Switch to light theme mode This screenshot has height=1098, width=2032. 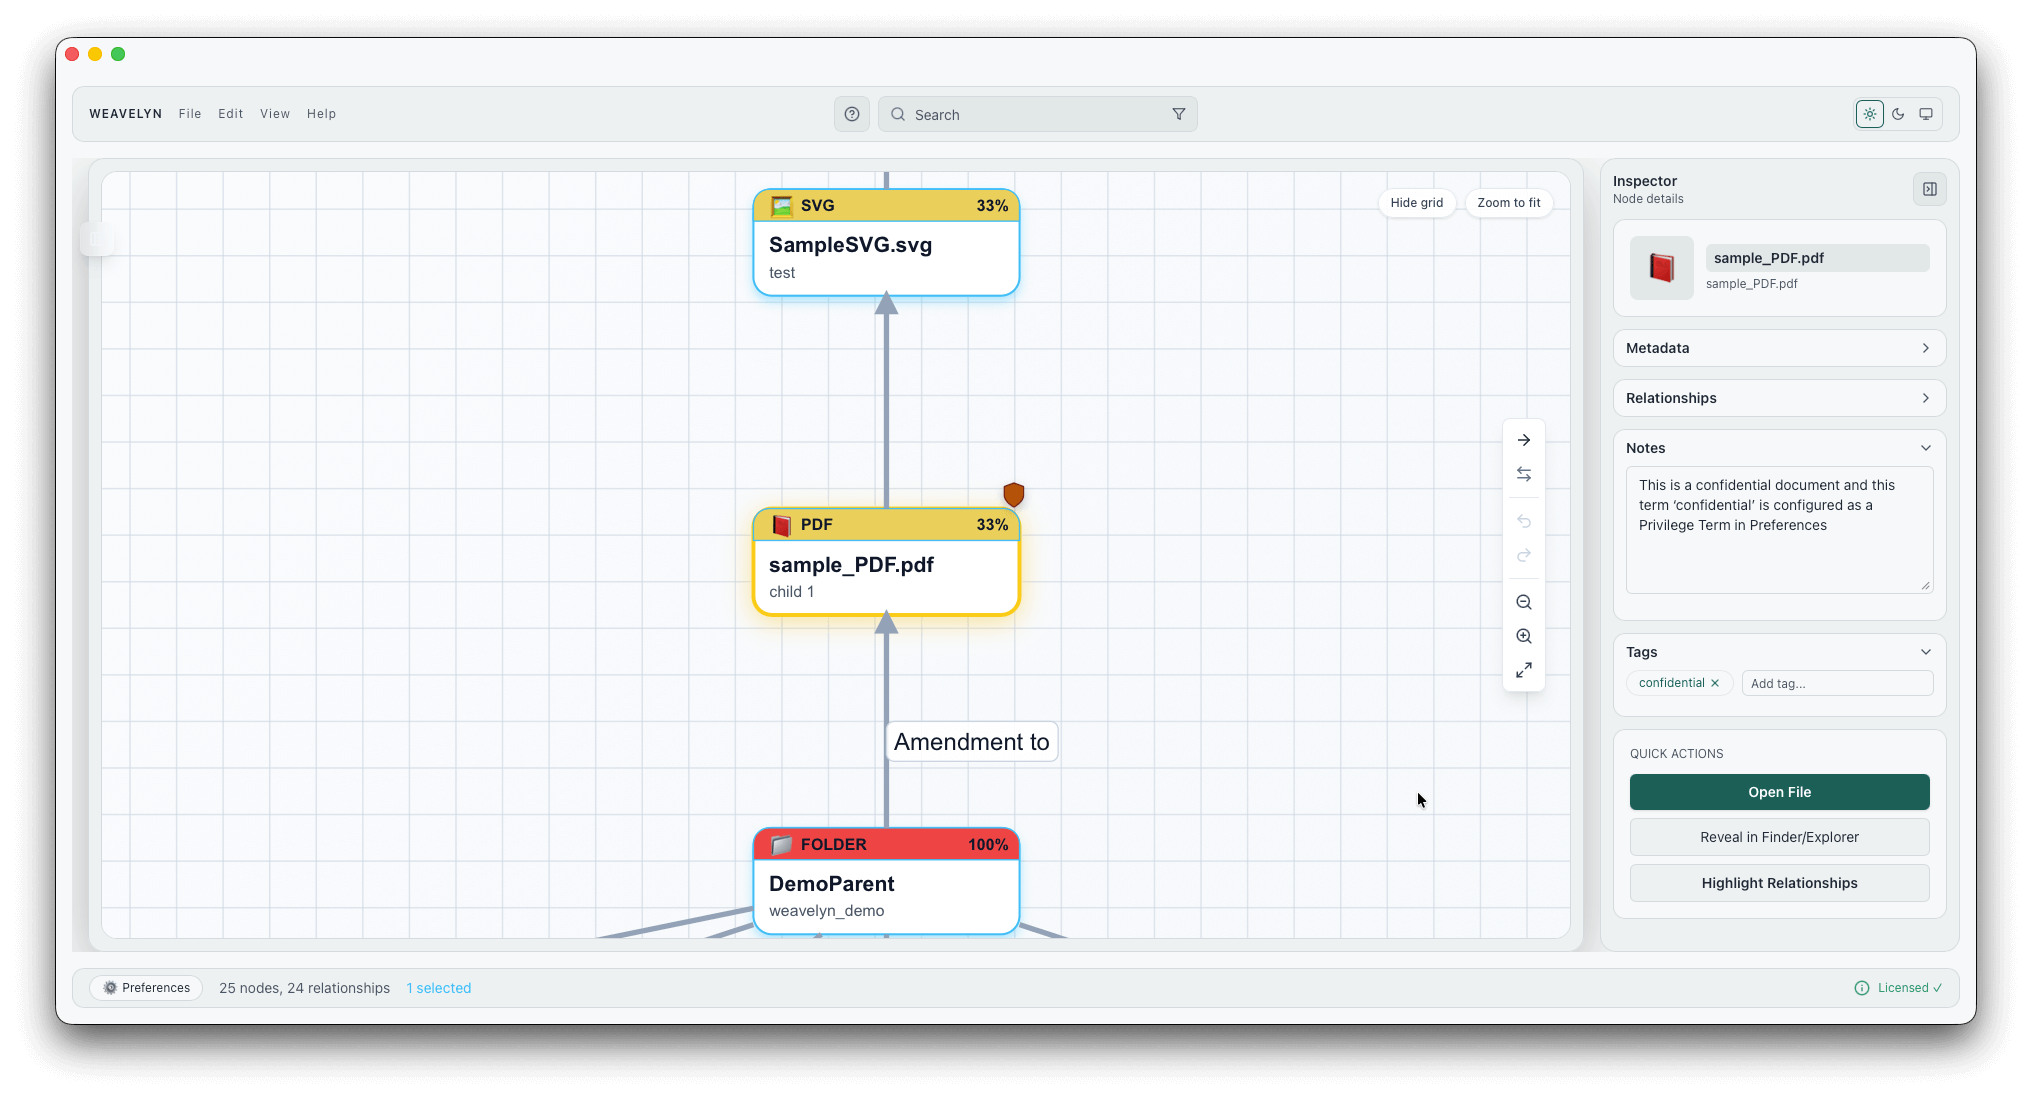(1869, 114)
